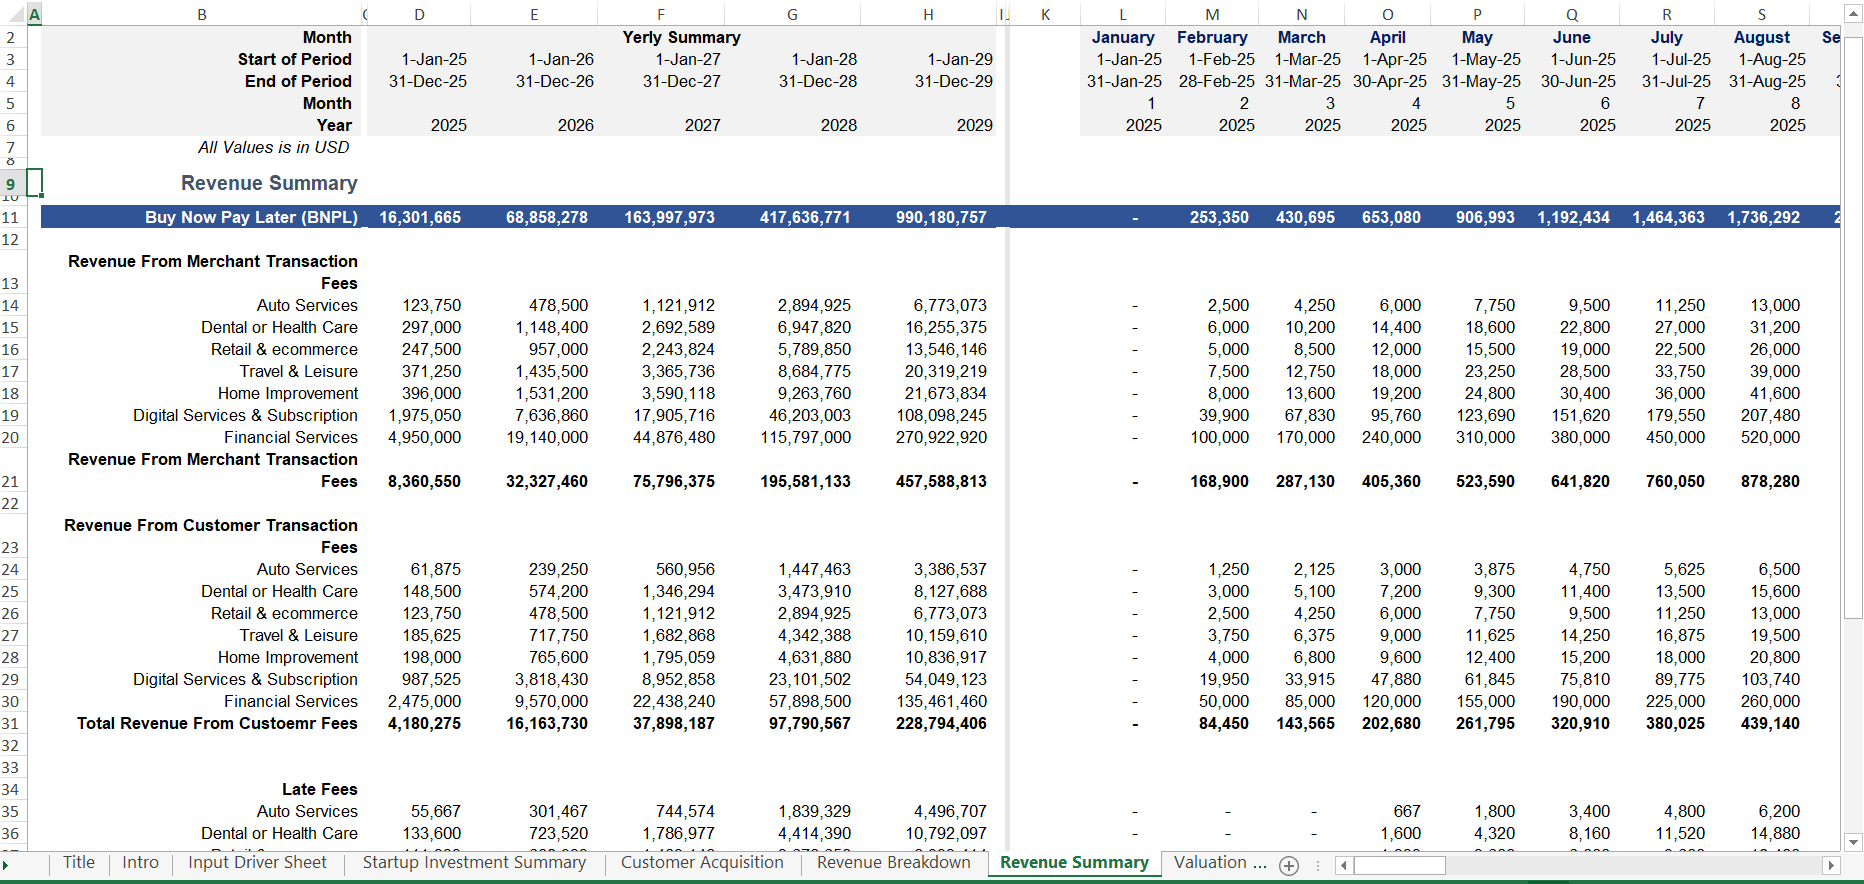This screenshot has width=1864, height=884.
Task: Click 'All Values is in USD' note
Action: [274, 147]
